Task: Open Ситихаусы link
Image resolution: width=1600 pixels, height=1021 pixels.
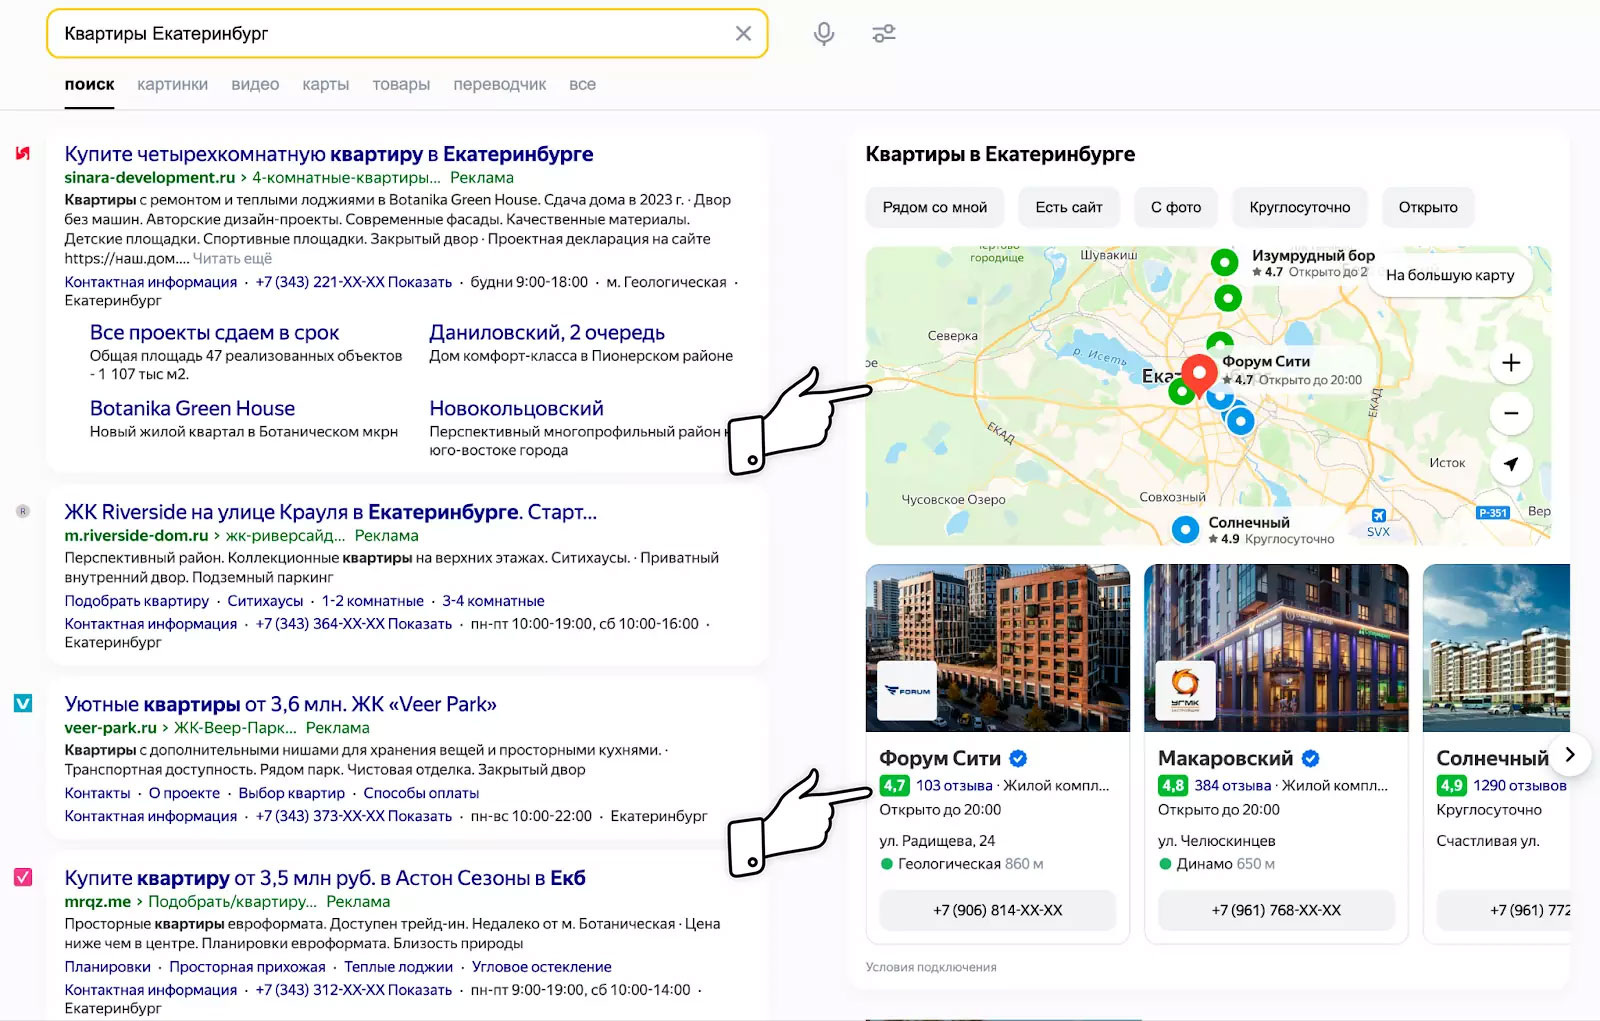Action: tap(265, 601)
